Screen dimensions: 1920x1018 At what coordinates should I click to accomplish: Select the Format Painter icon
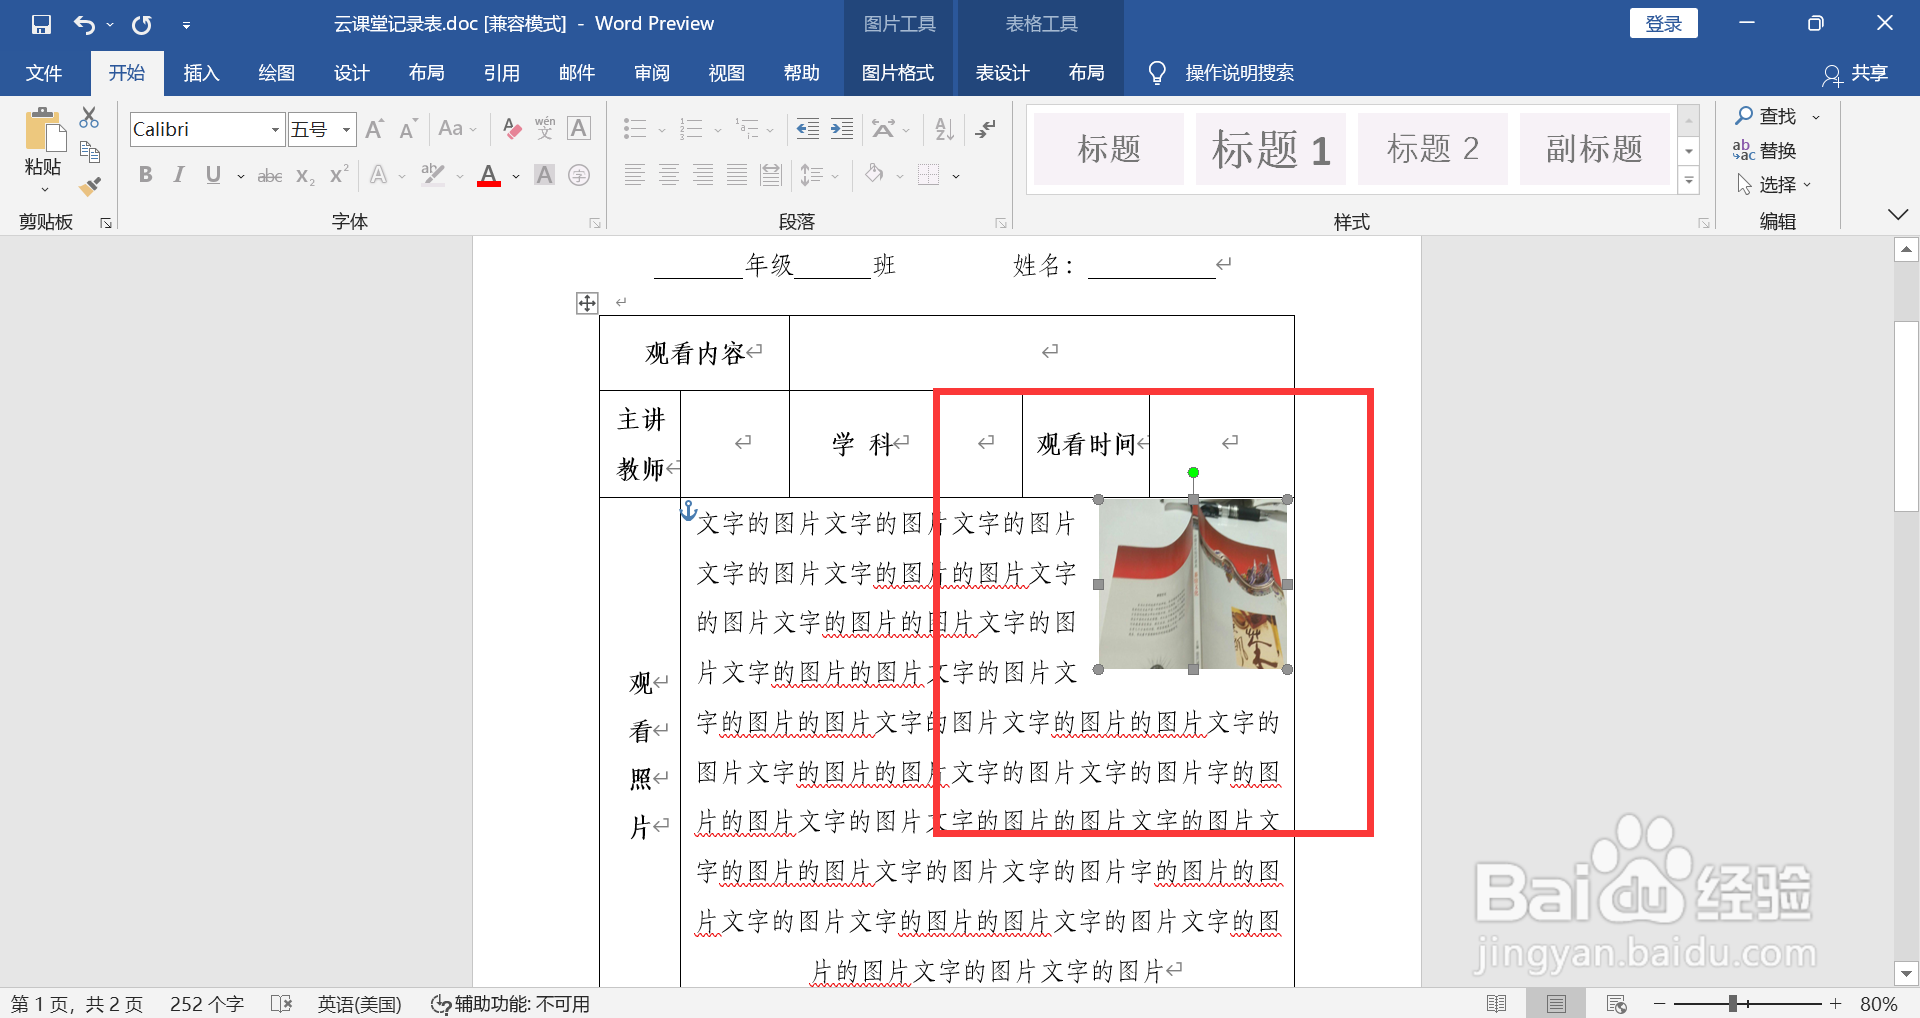point(89,186)
